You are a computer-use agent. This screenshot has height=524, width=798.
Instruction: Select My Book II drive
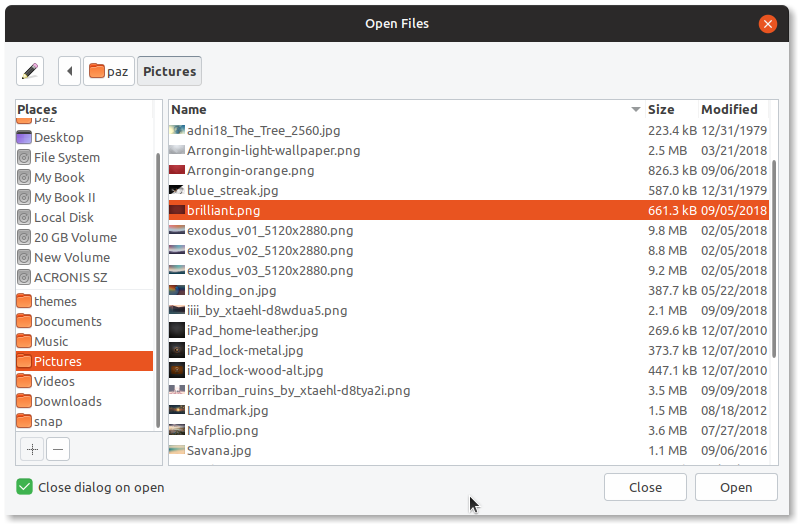tap(84, 197)
